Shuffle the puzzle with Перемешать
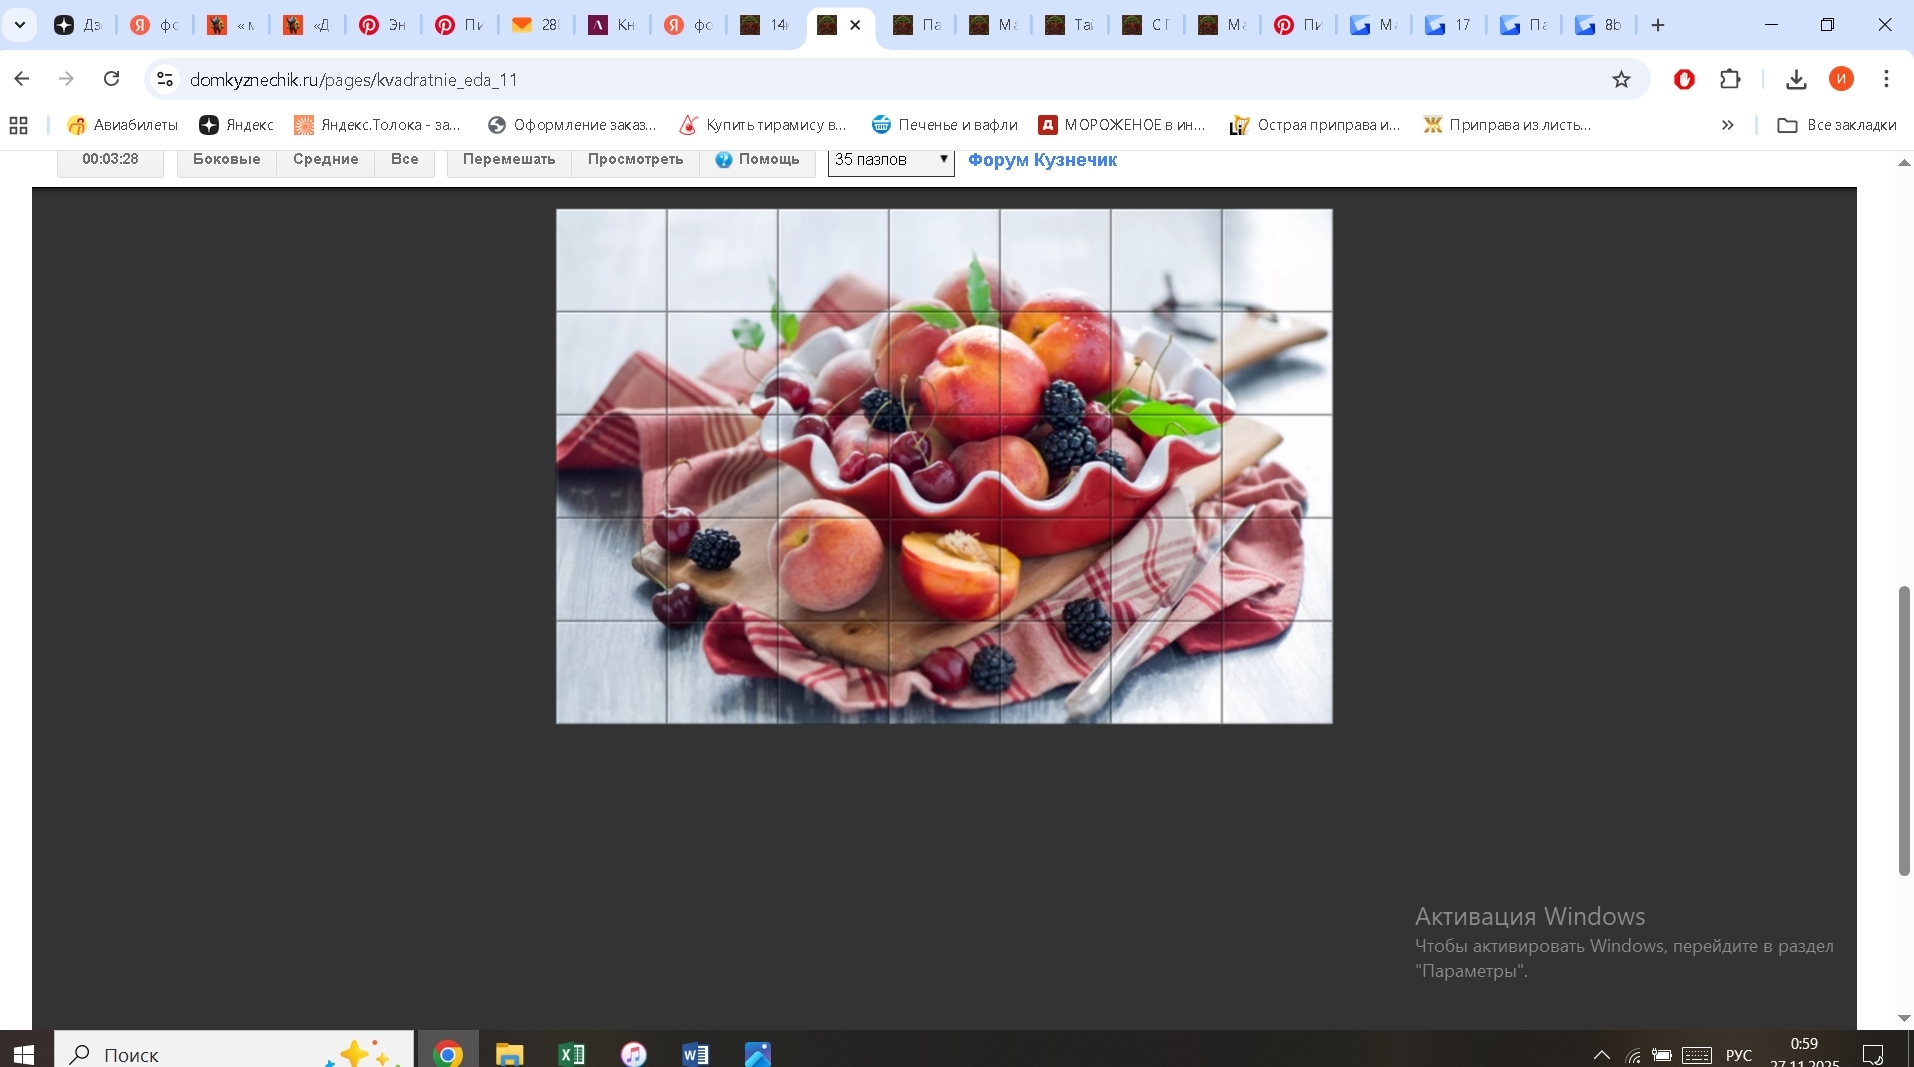The image size is (1914, 1067). (509, 160)
